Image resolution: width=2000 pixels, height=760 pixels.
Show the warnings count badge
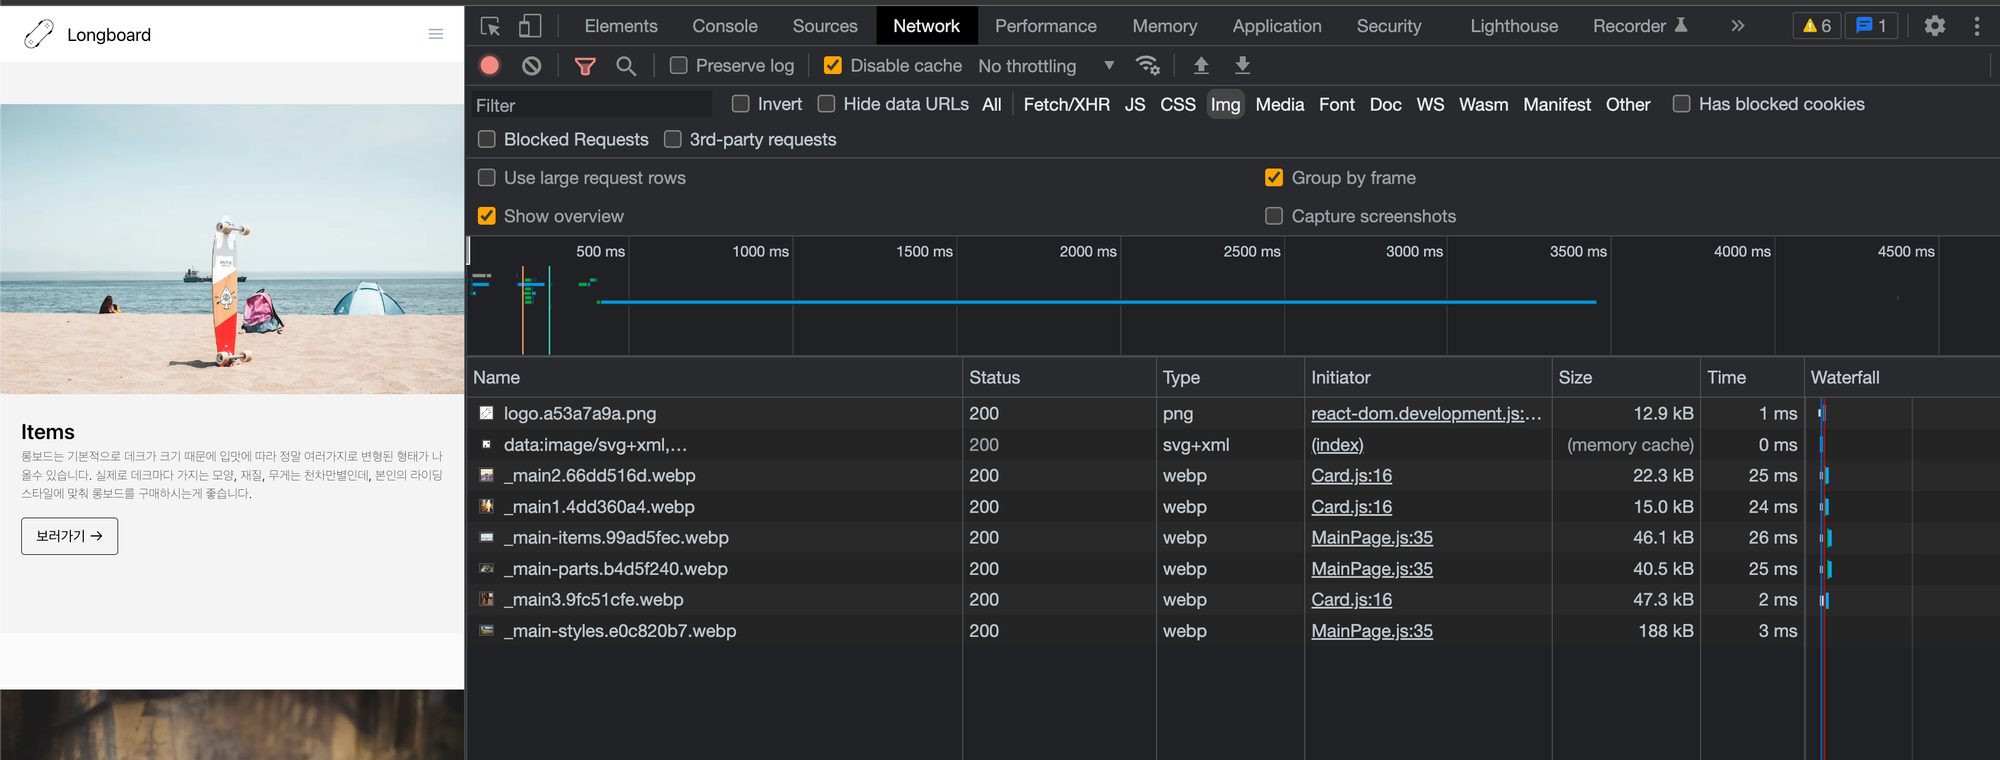point(1817,26)
